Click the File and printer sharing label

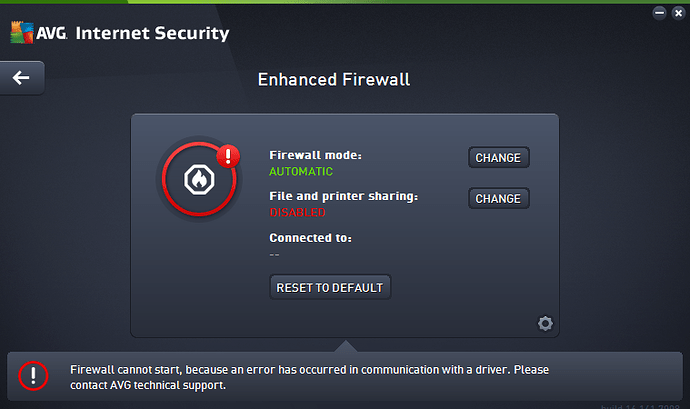[344, 196]
